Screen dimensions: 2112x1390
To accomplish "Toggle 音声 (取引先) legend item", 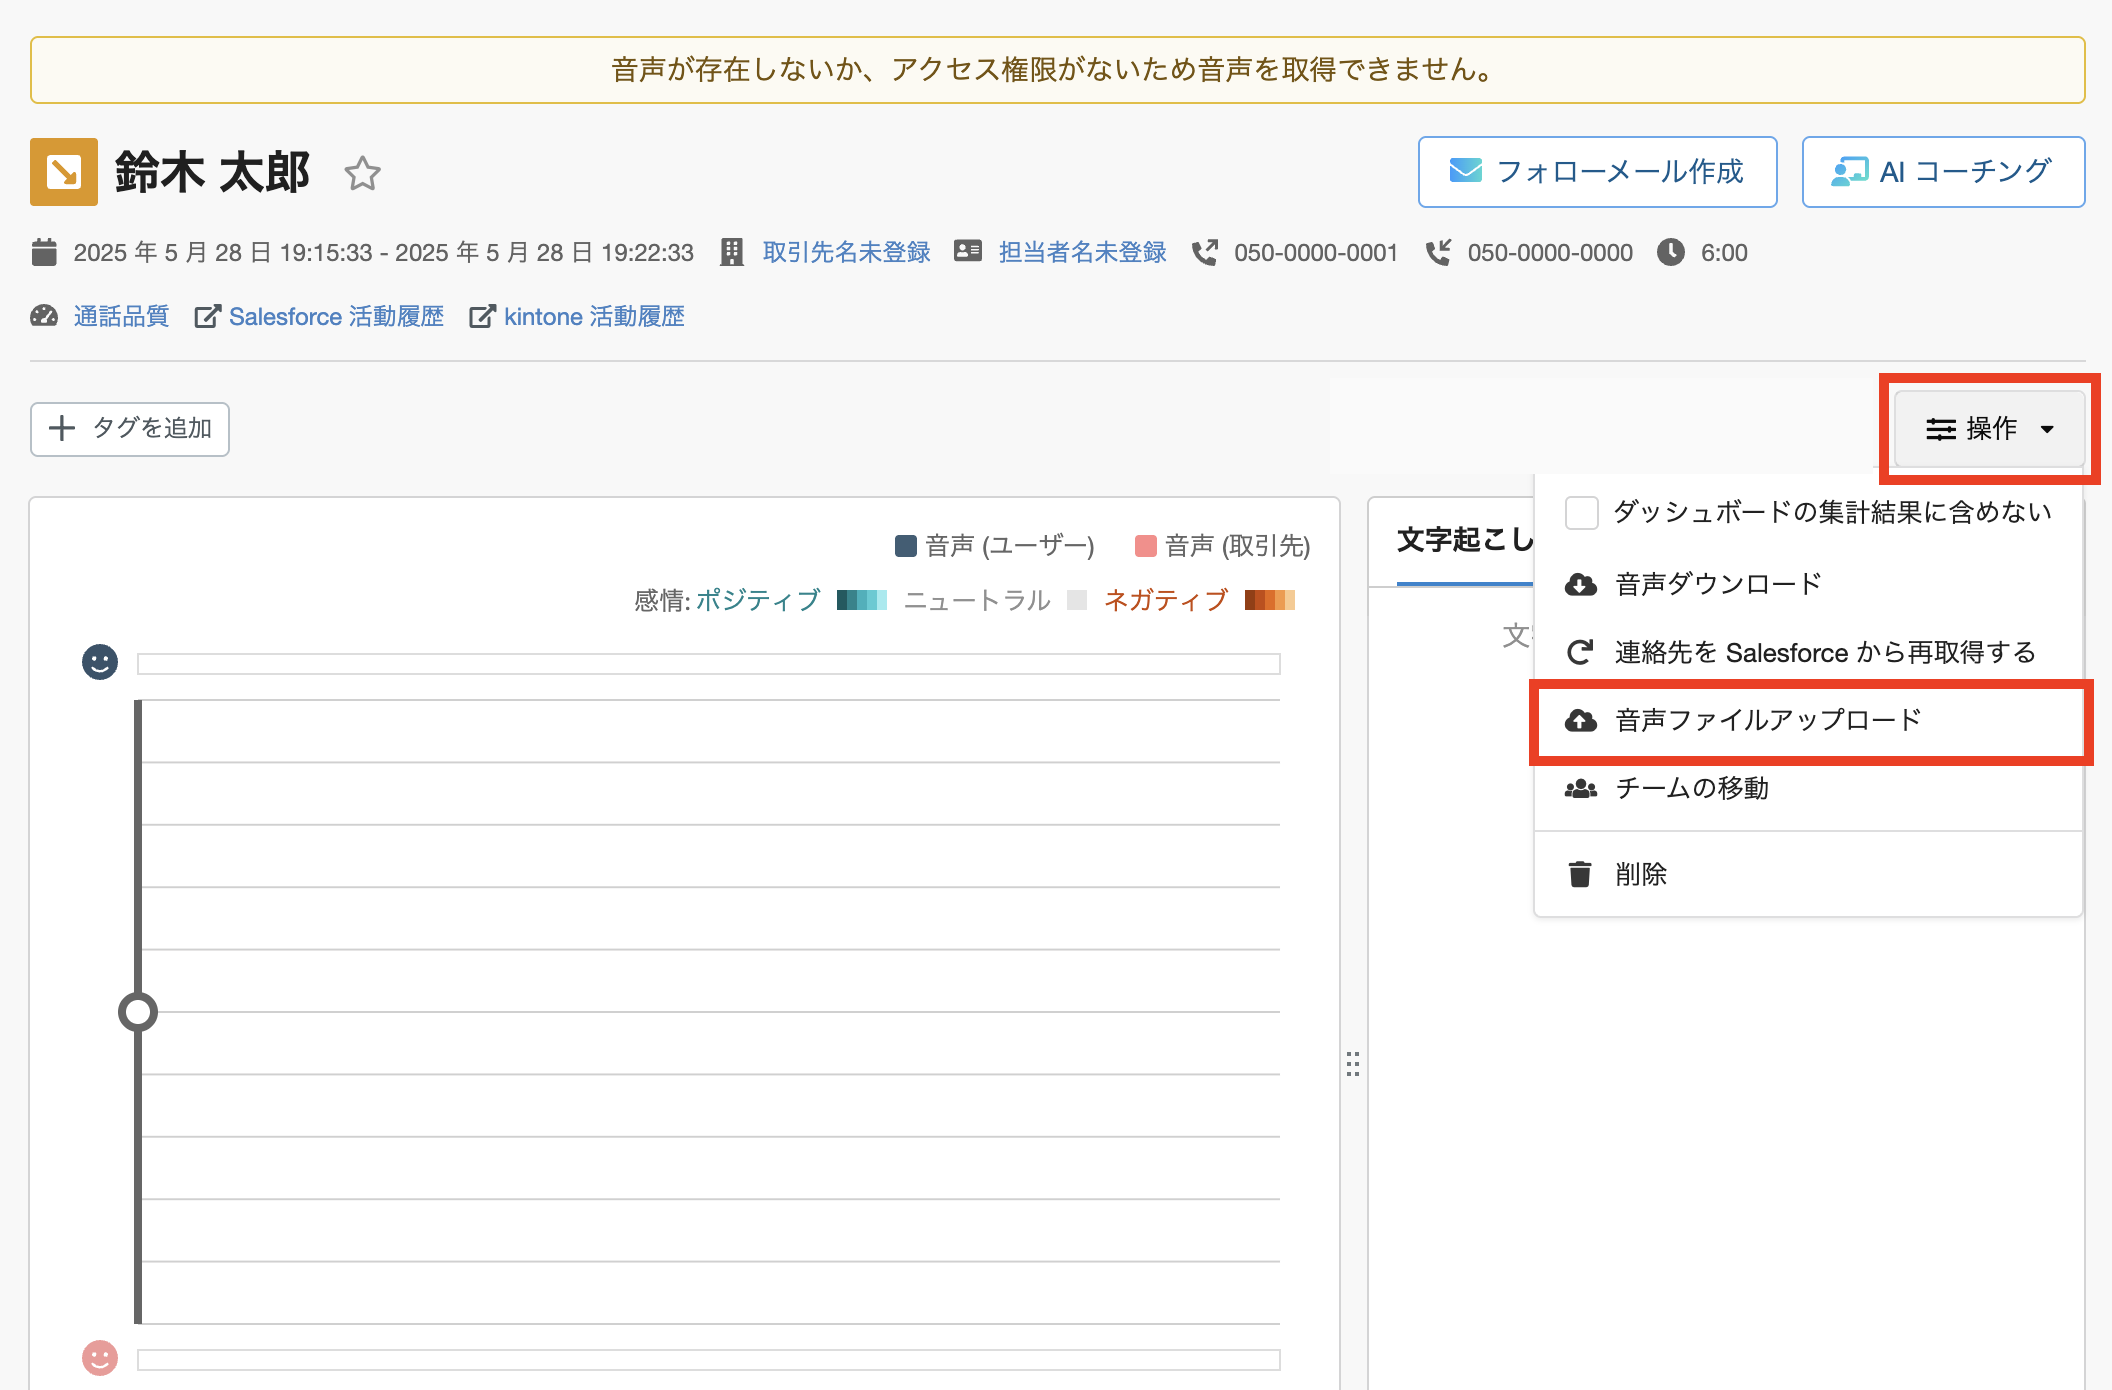I will (1222, 546).
